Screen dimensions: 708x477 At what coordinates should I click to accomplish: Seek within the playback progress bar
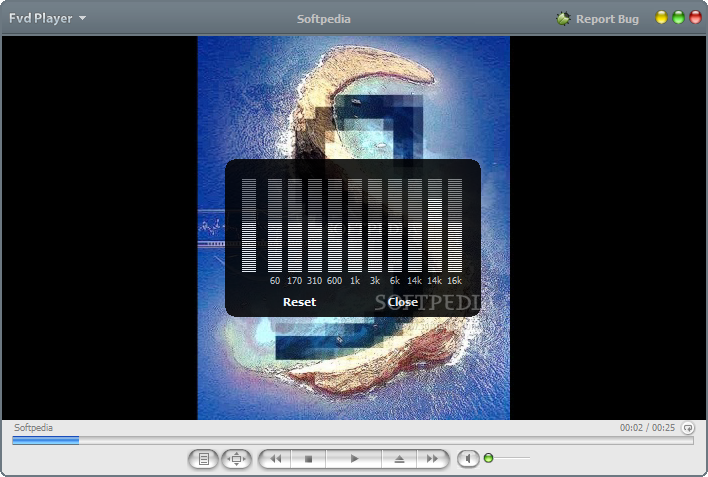click(353, 440)
